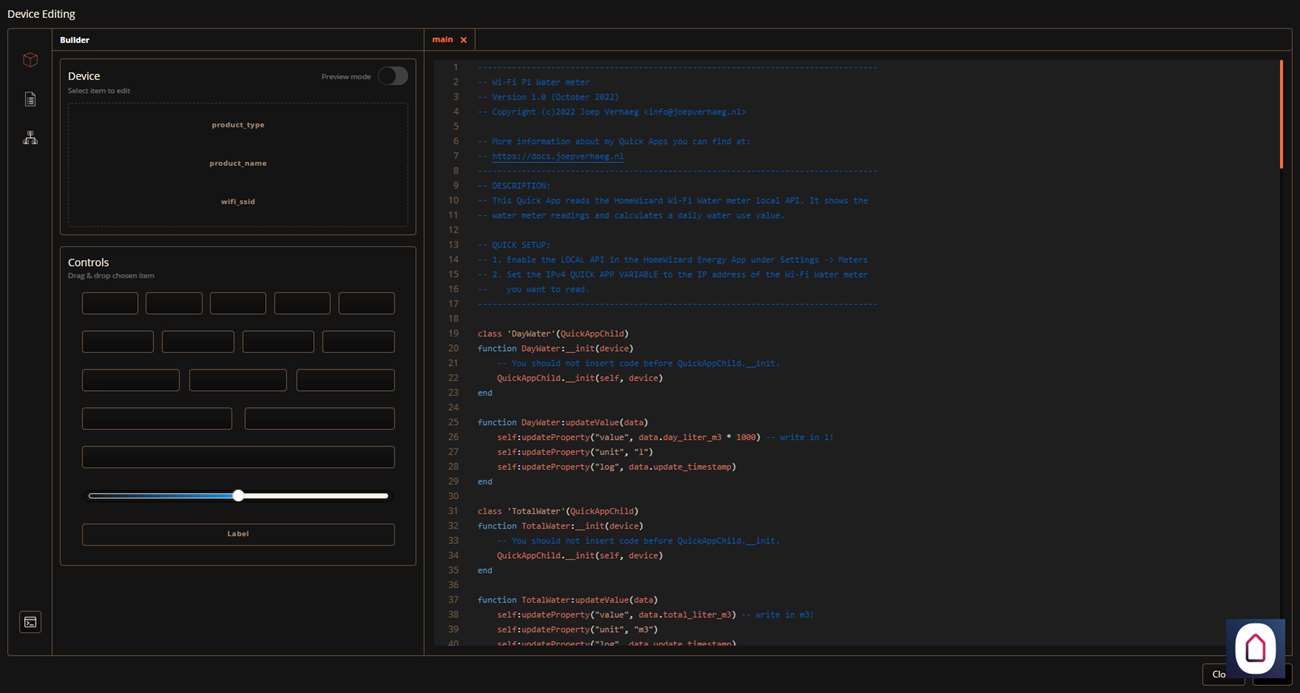Pick the left button in two-button row
The image size is (1300, 693).
[x=157, y=418]
